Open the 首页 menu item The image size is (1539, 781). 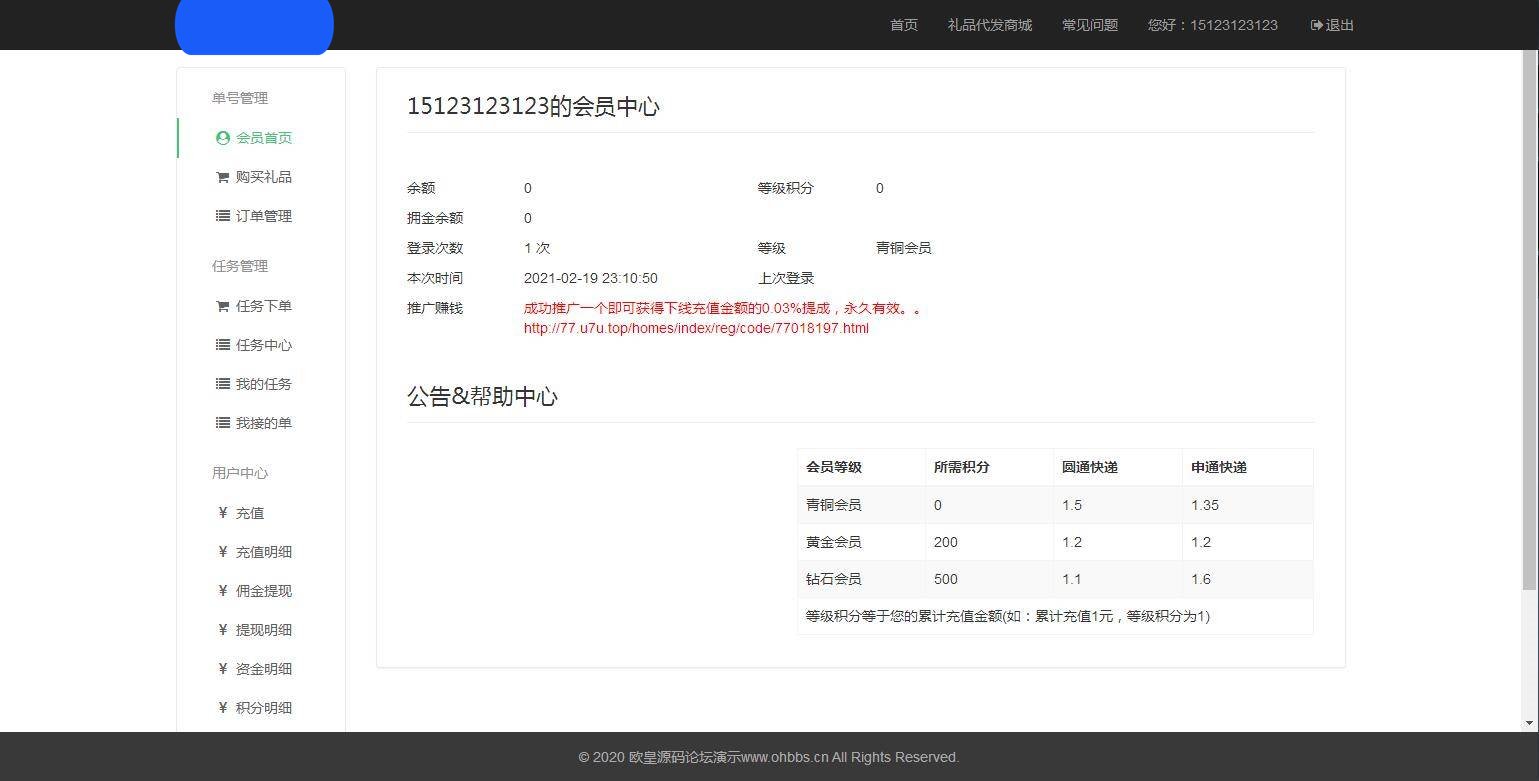pyautogui.click(x=903, y=25)
